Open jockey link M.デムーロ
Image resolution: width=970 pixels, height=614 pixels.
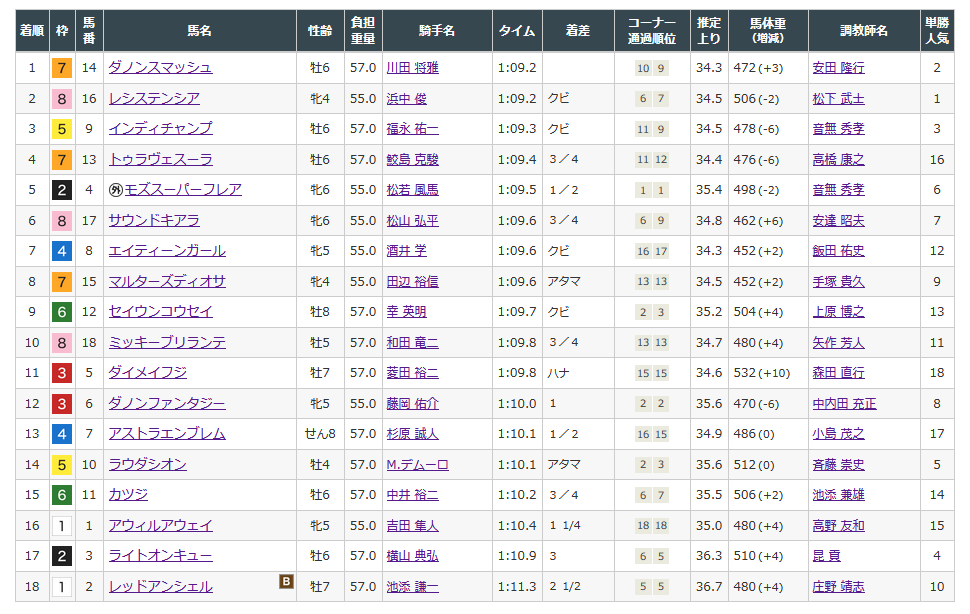[x=418, y=465]
